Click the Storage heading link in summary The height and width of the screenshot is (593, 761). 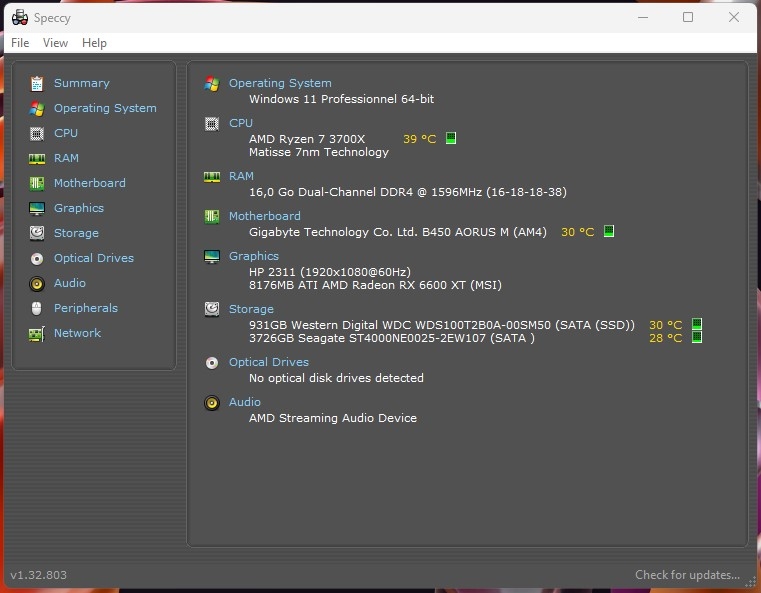tap(251, 309)
